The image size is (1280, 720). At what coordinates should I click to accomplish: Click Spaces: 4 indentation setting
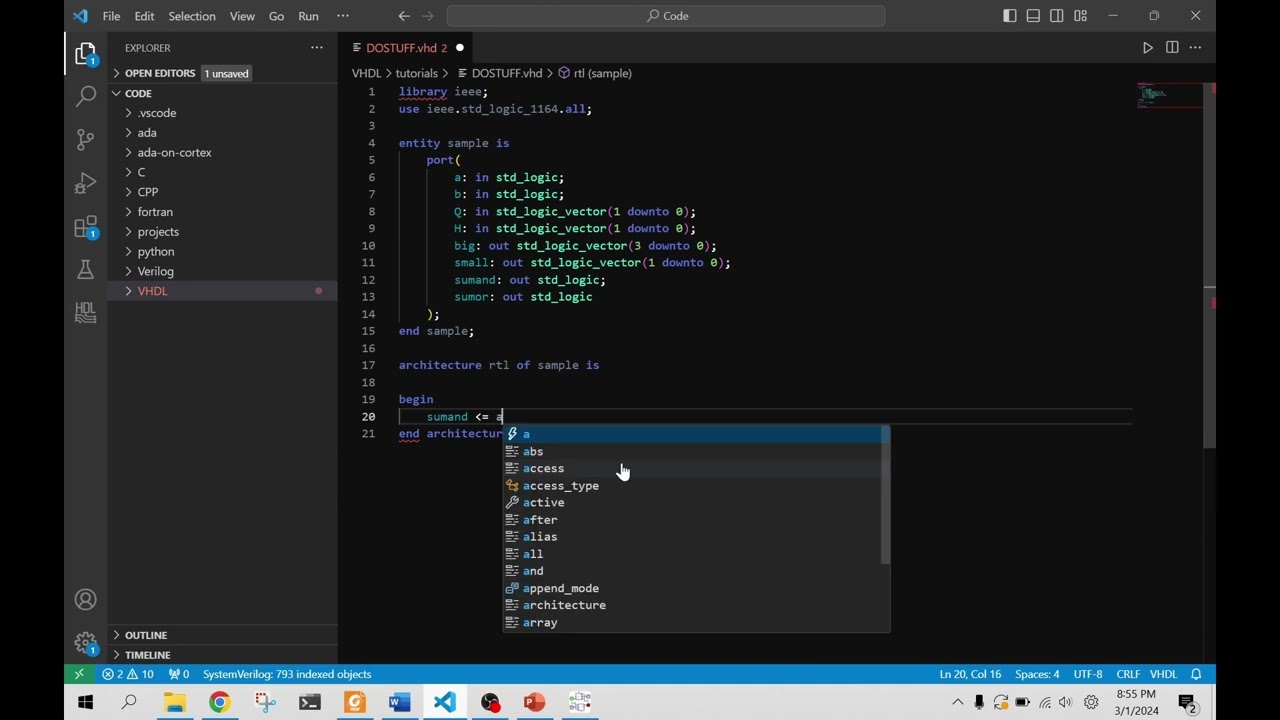click(1037, 674)
